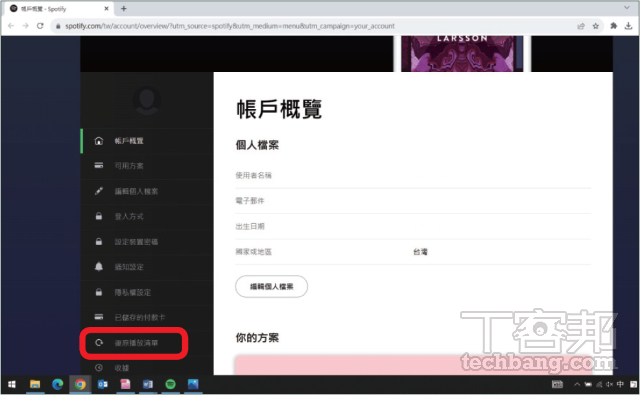The image size is (640, 395).
Task: Click the browser back arrow
Action: coord(11,26)
